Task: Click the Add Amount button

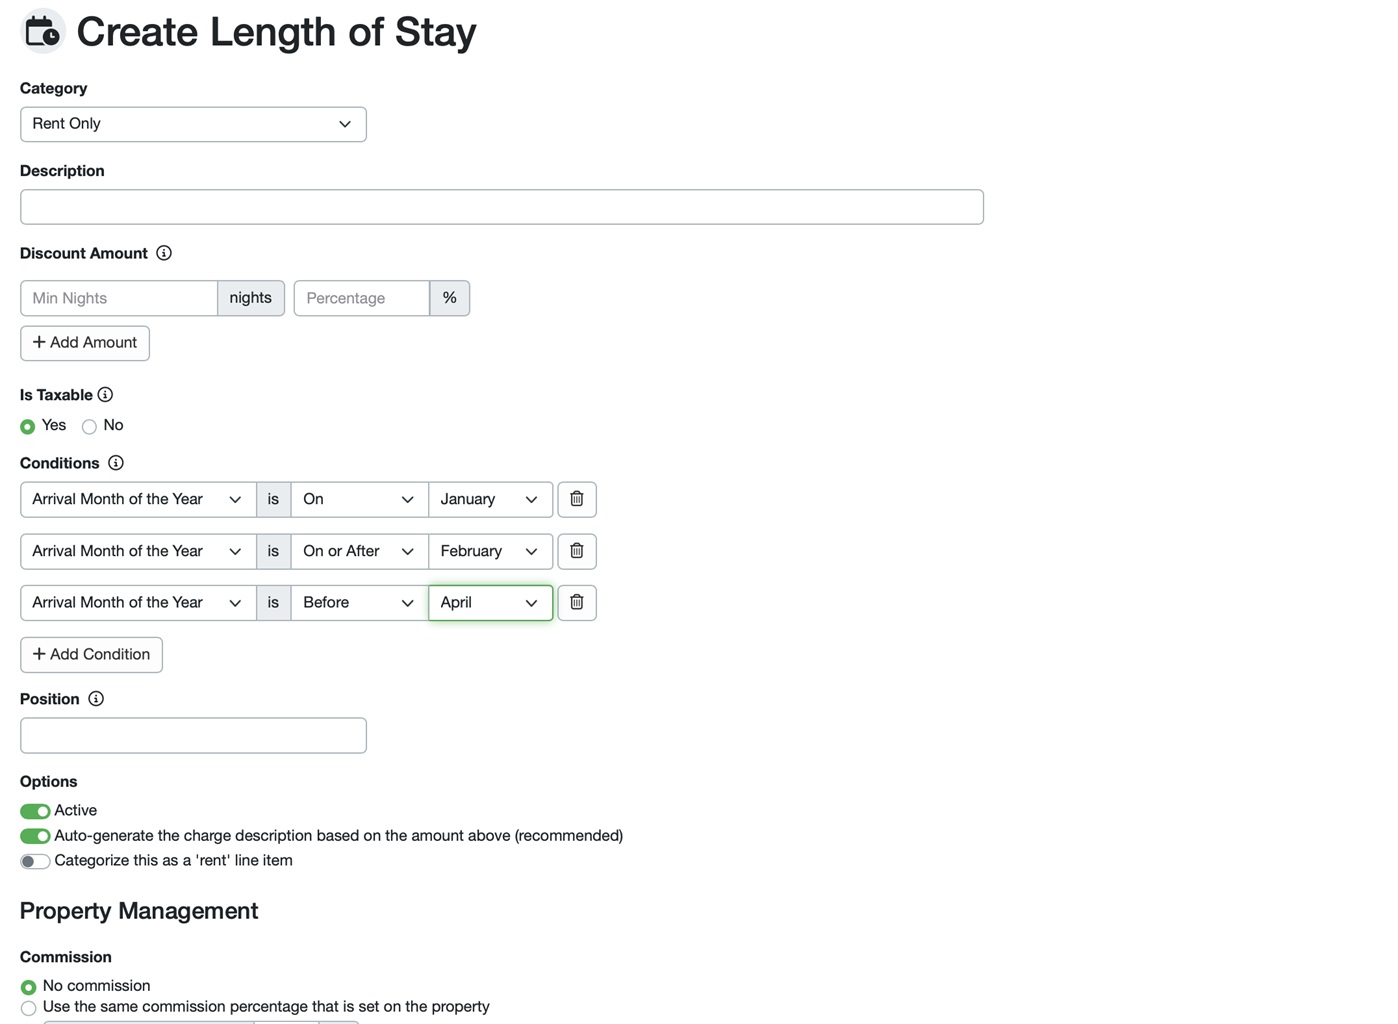Action: click(x=85, y=343)
